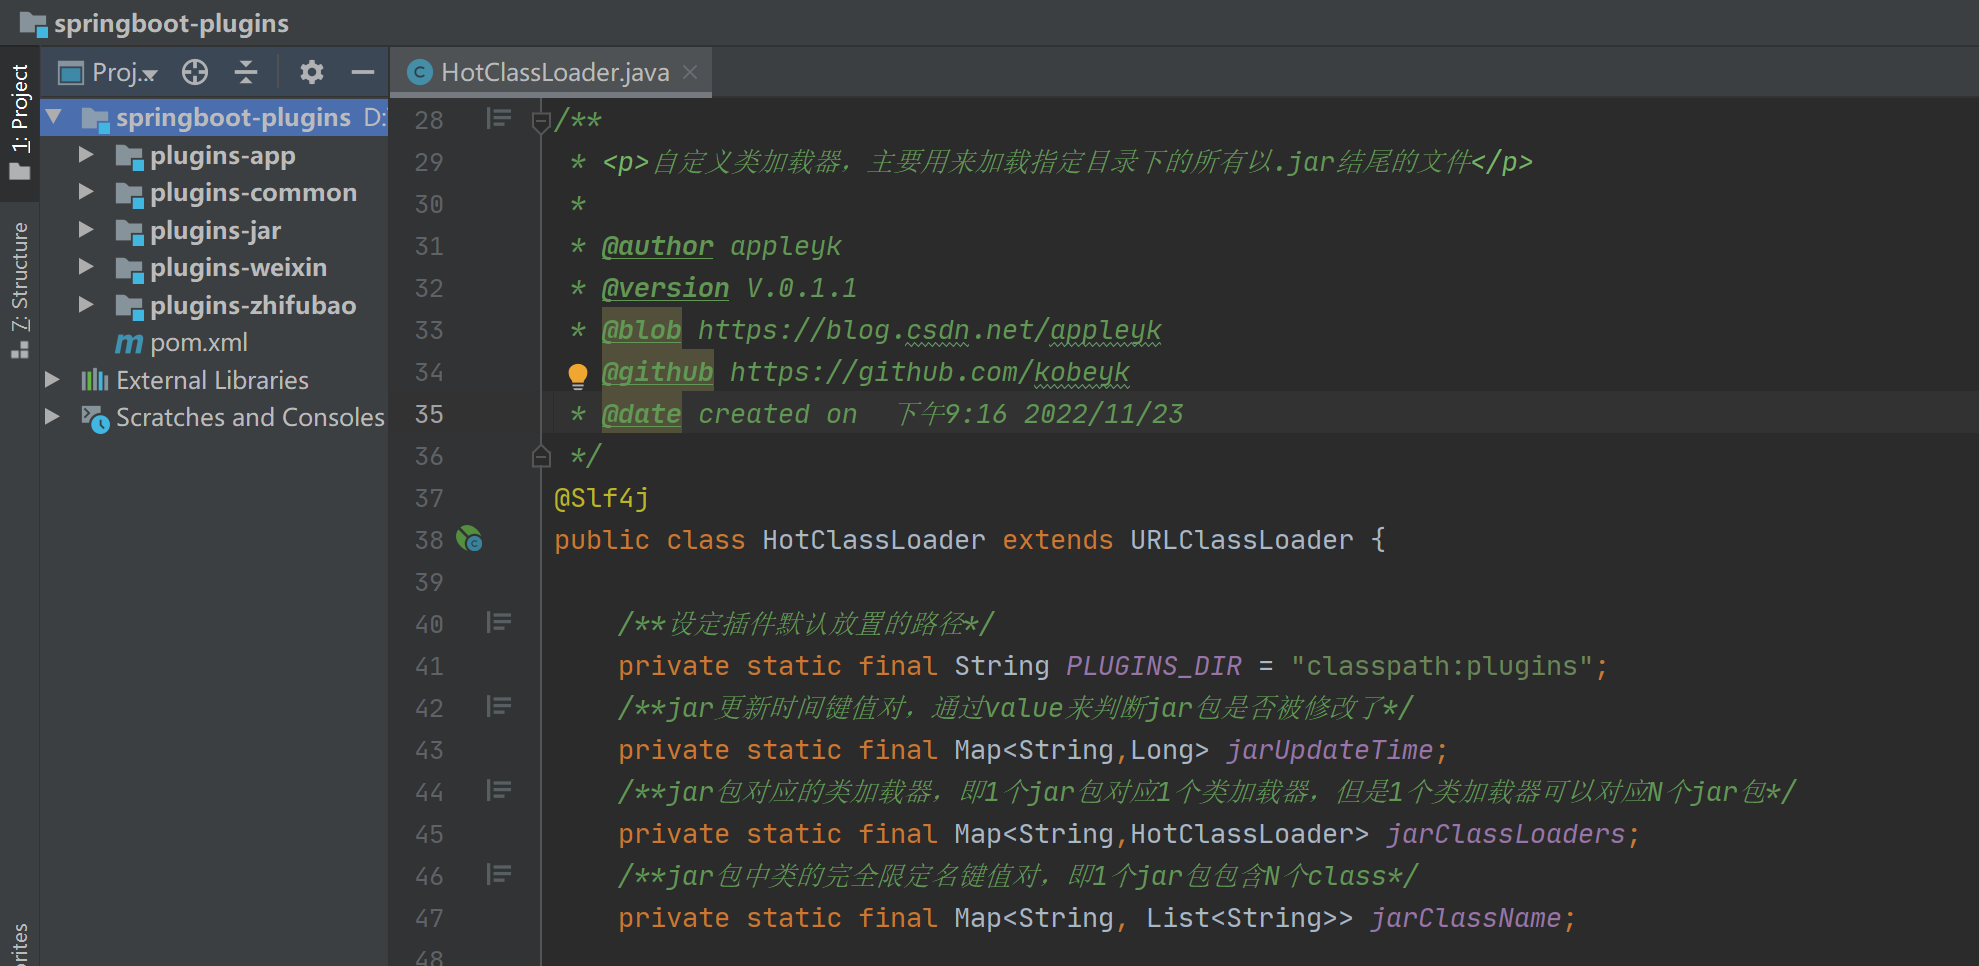
Task: Click the @version tag in Javadoc
Action: [665, 288]
